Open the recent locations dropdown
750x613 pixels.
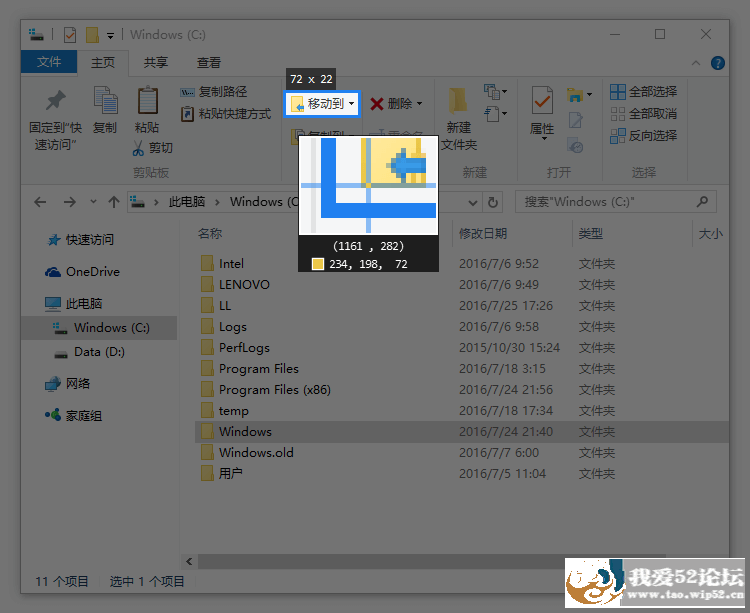(93, 202)
